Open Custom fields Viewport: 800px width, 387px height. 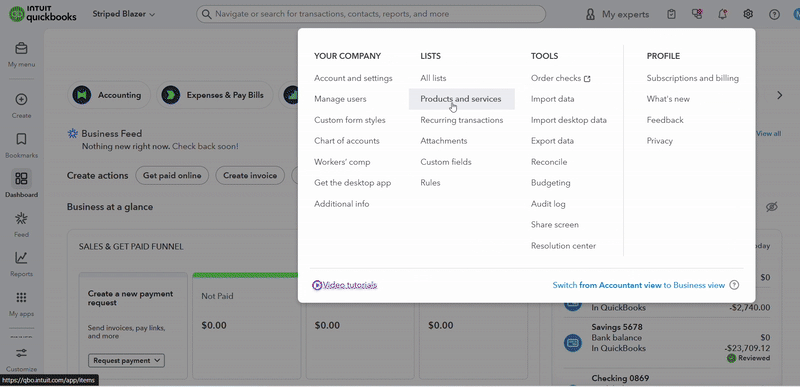point(445,162)
